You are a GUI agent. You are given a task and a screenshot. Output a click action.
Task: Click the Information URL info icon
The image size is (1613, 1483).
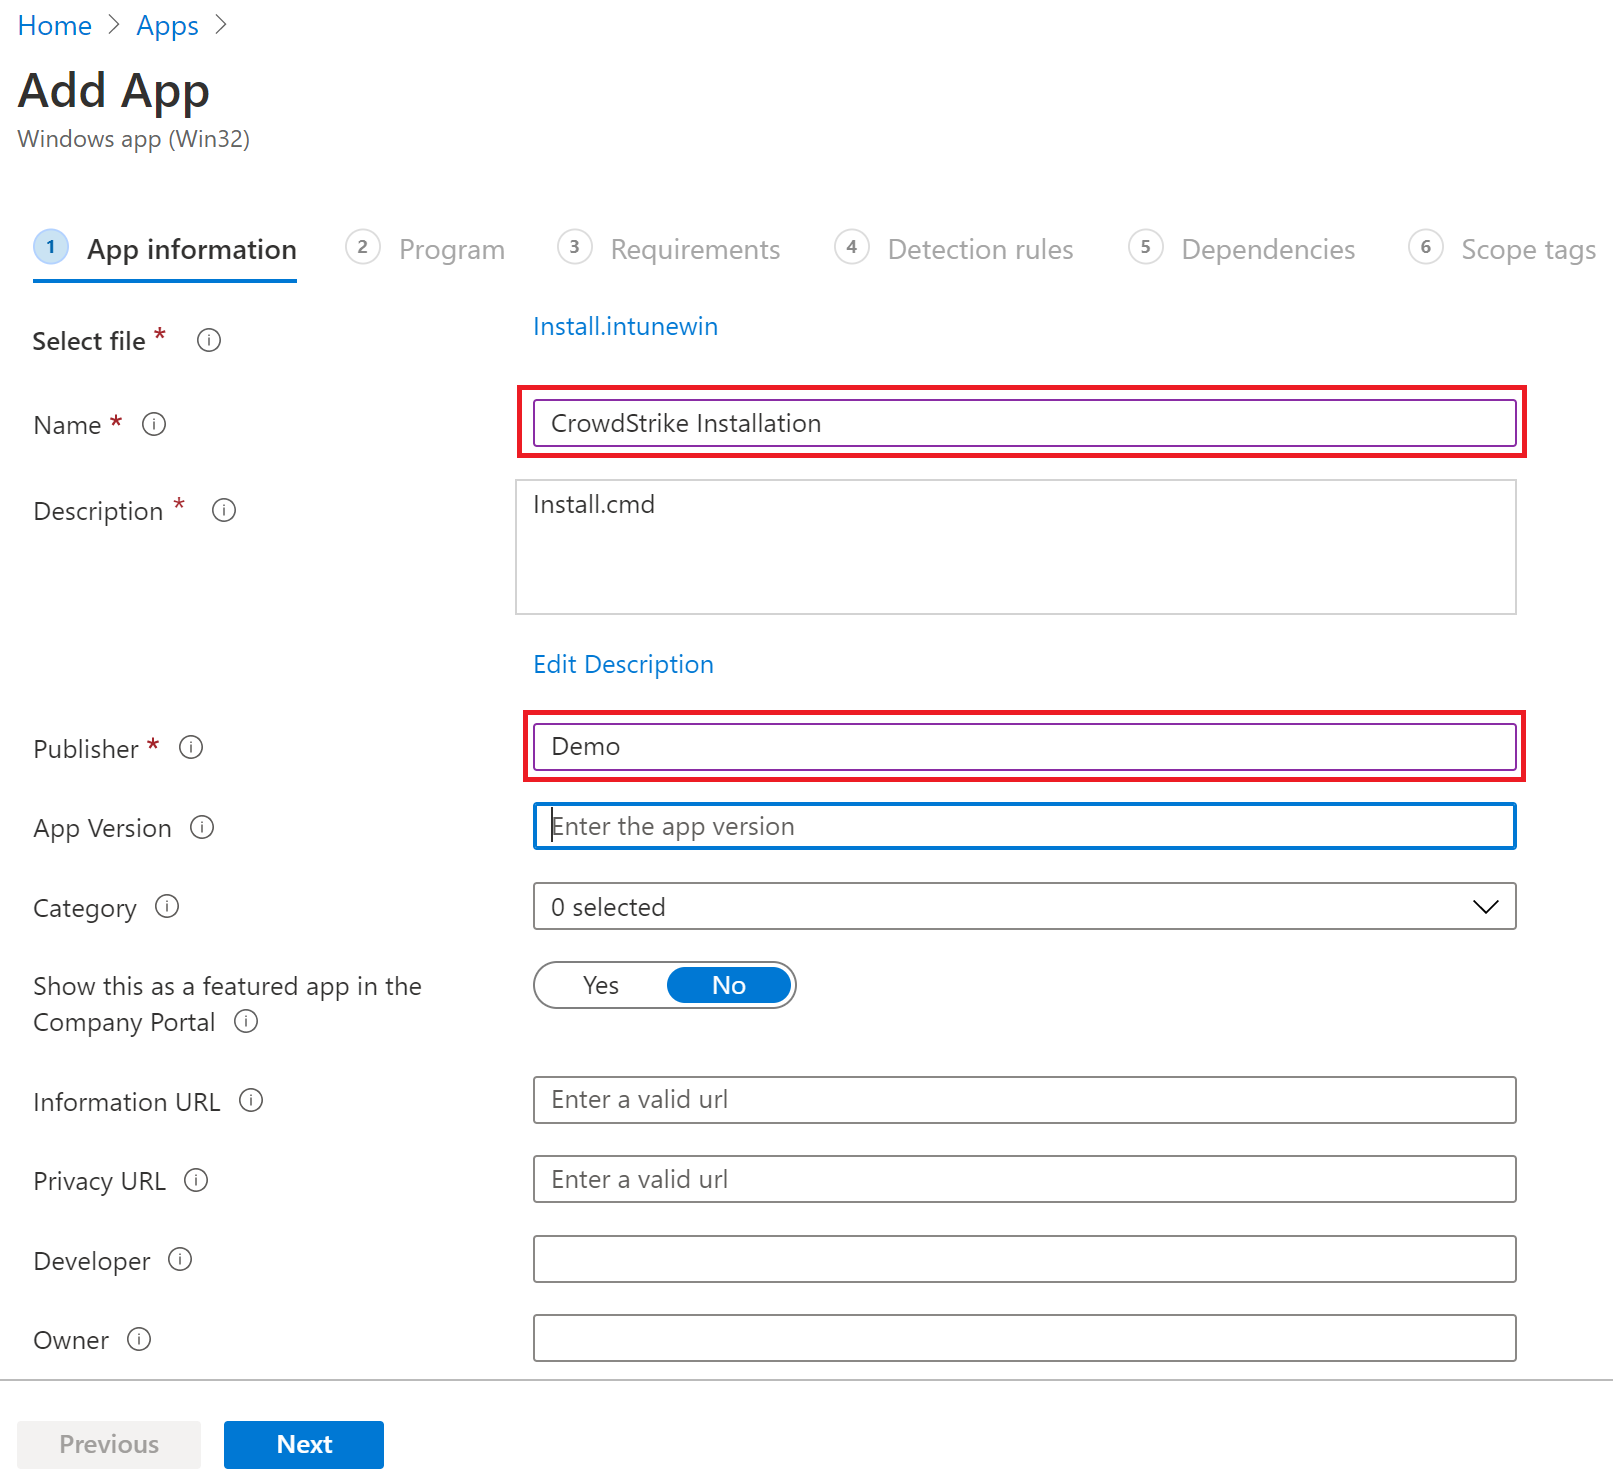(x=251, y=1101)
